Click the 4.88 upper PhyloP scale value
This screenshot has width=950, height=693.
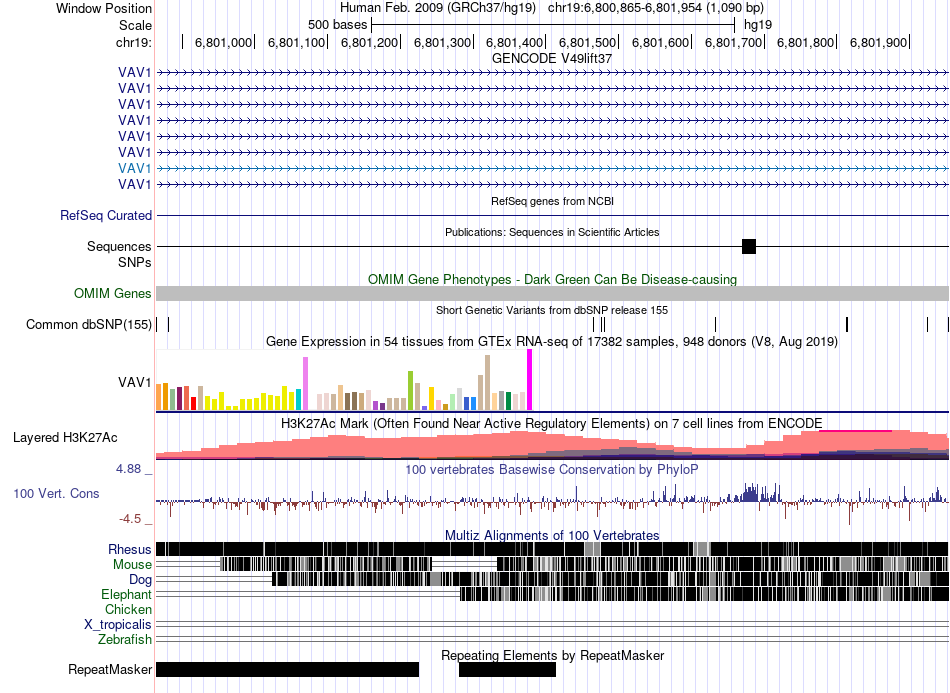(128, 469)
